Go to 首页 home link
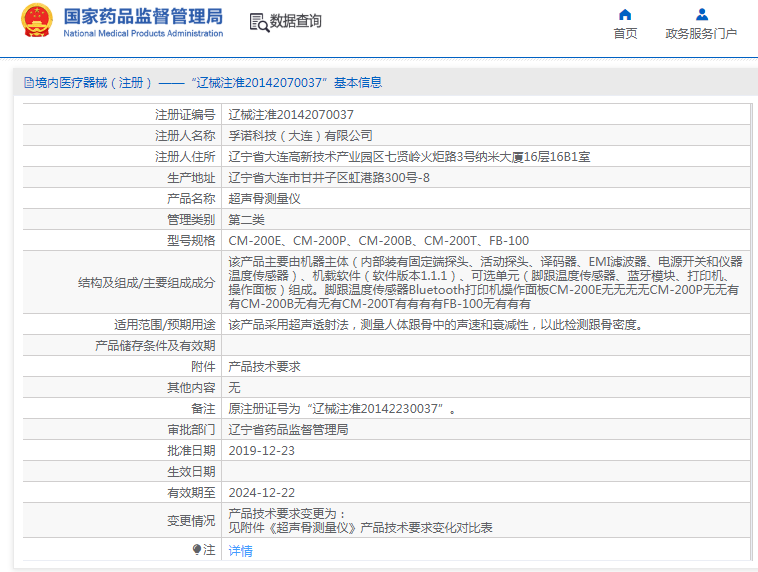This screenshot has height=572, width=758. coord(625,33)
